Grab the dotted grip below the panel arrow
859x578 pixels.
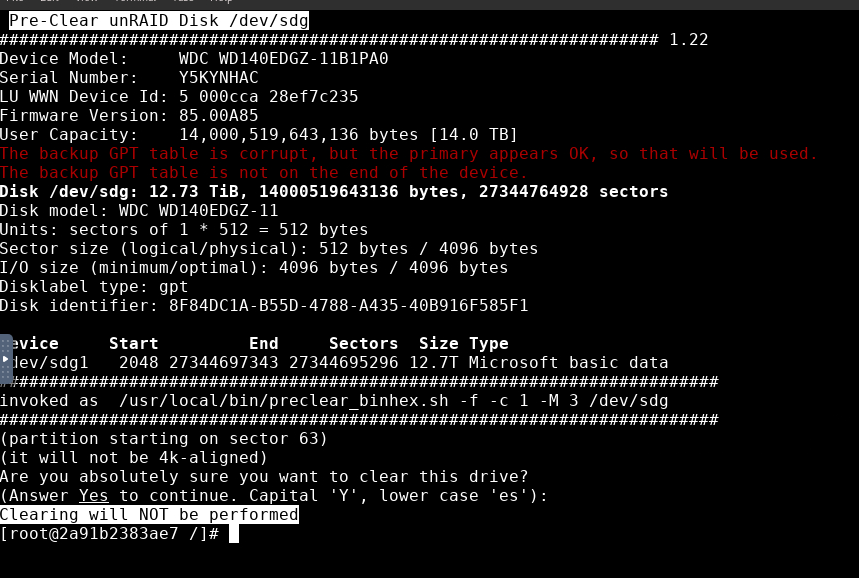click(5, 373)
